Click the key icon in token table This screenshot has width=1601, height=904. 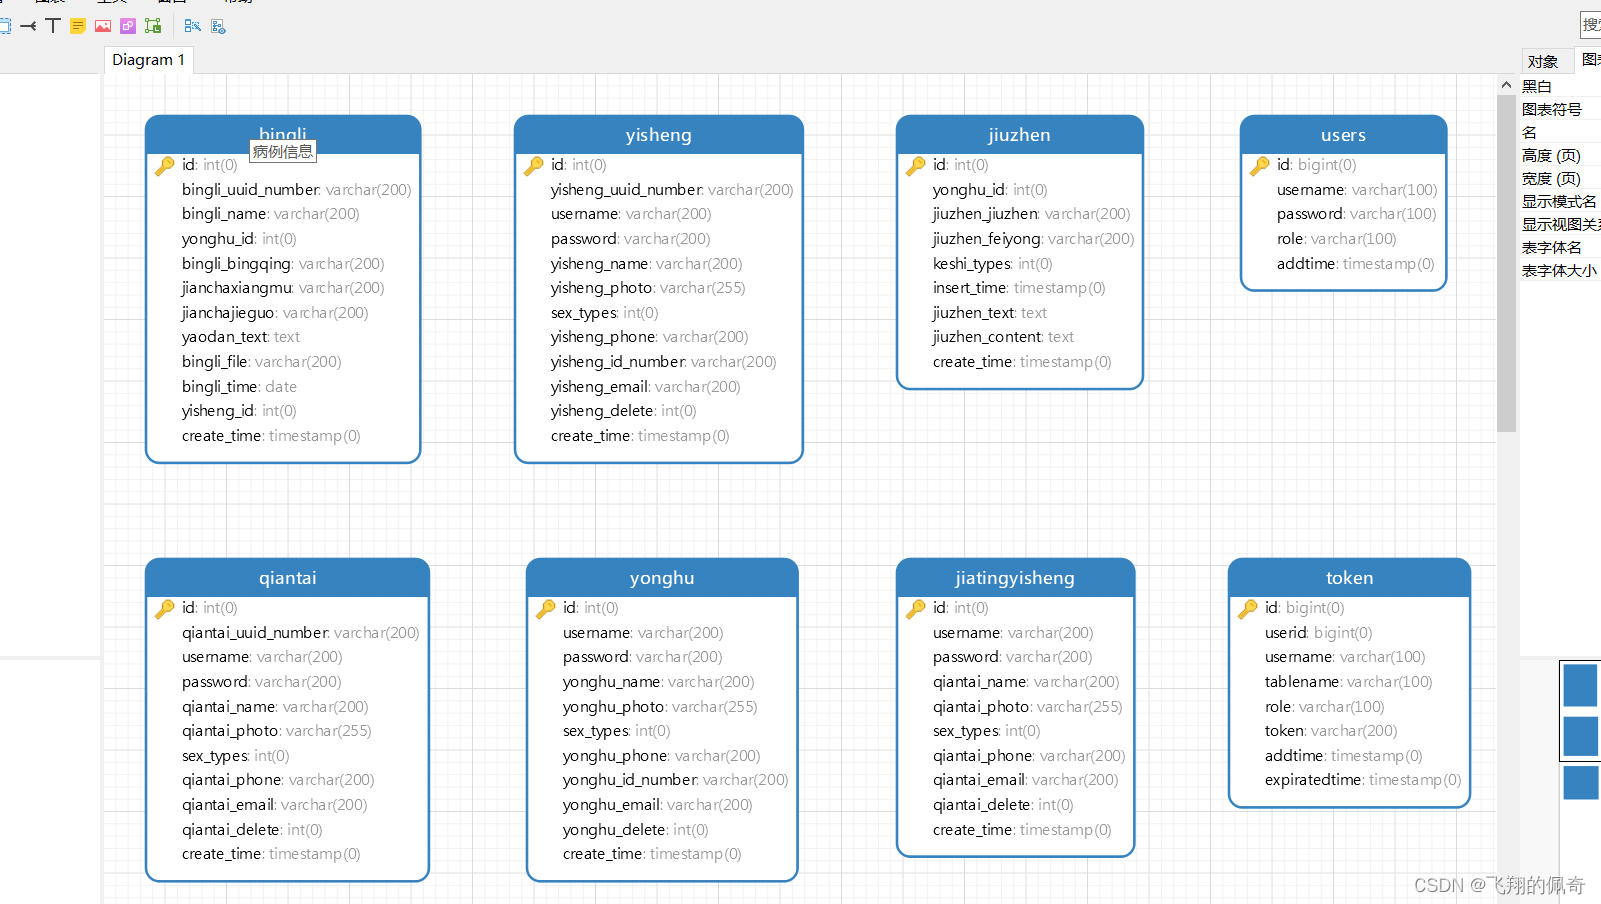pyautogui.click(x=1248, y=608)
